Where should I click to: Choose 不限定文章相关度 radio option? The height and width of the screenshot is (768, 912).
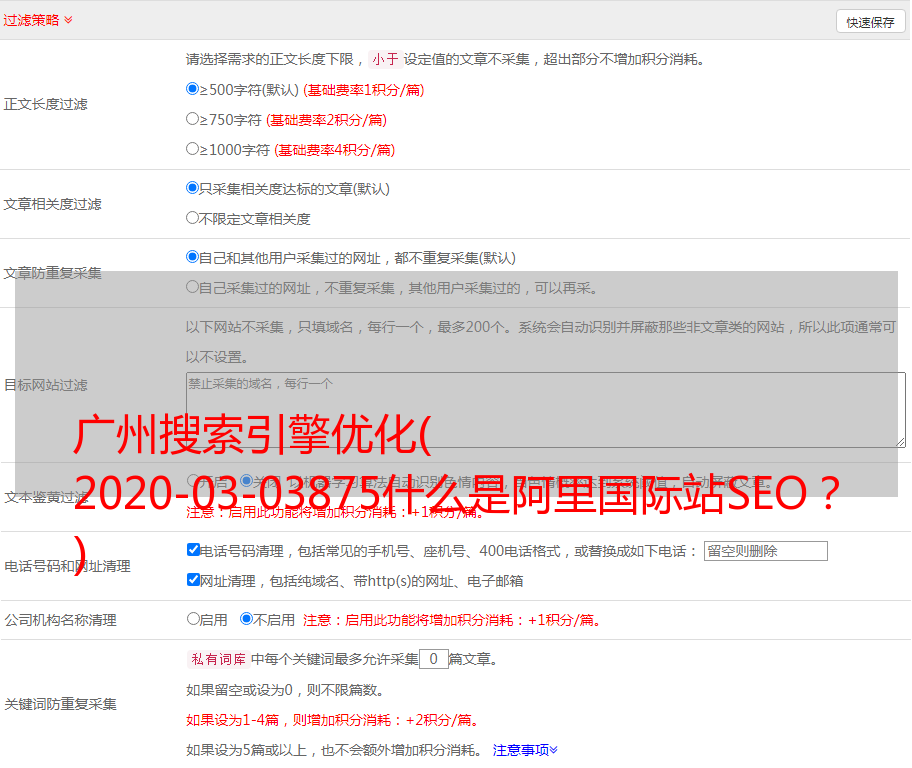(x=193, y=218)
